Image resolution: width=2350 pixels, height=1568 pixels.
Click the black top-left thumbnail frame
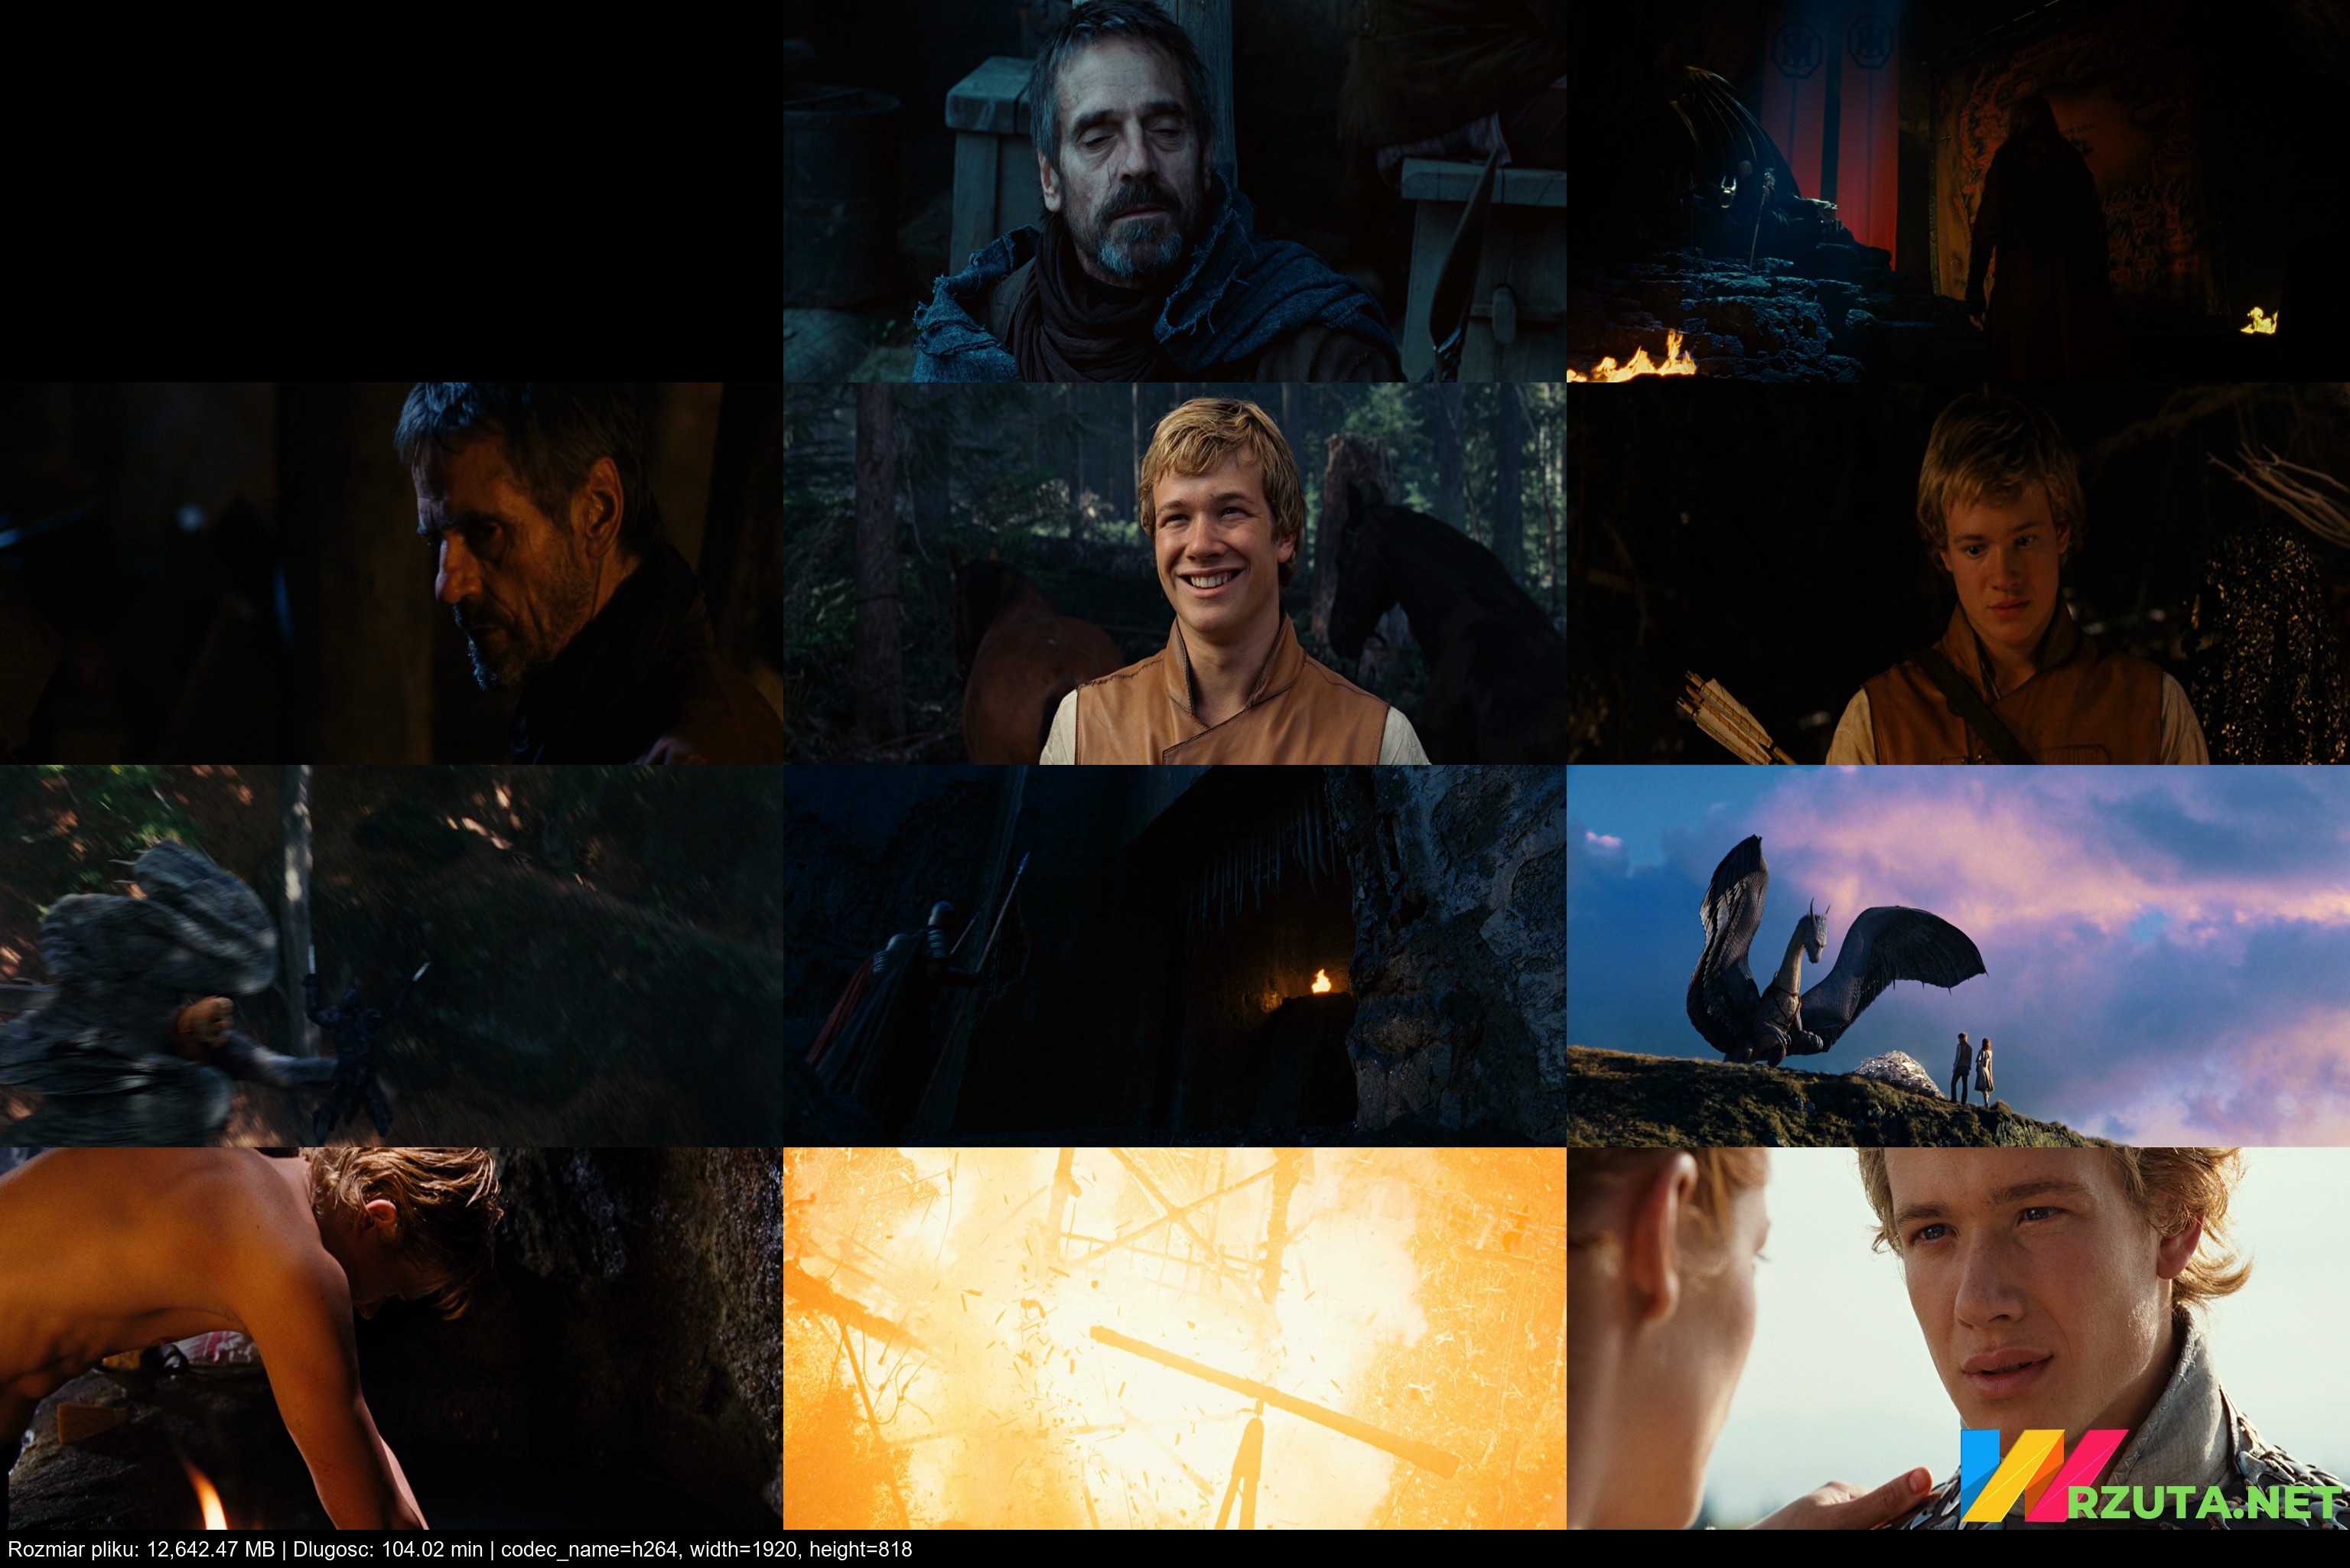[x=390, y=190]
